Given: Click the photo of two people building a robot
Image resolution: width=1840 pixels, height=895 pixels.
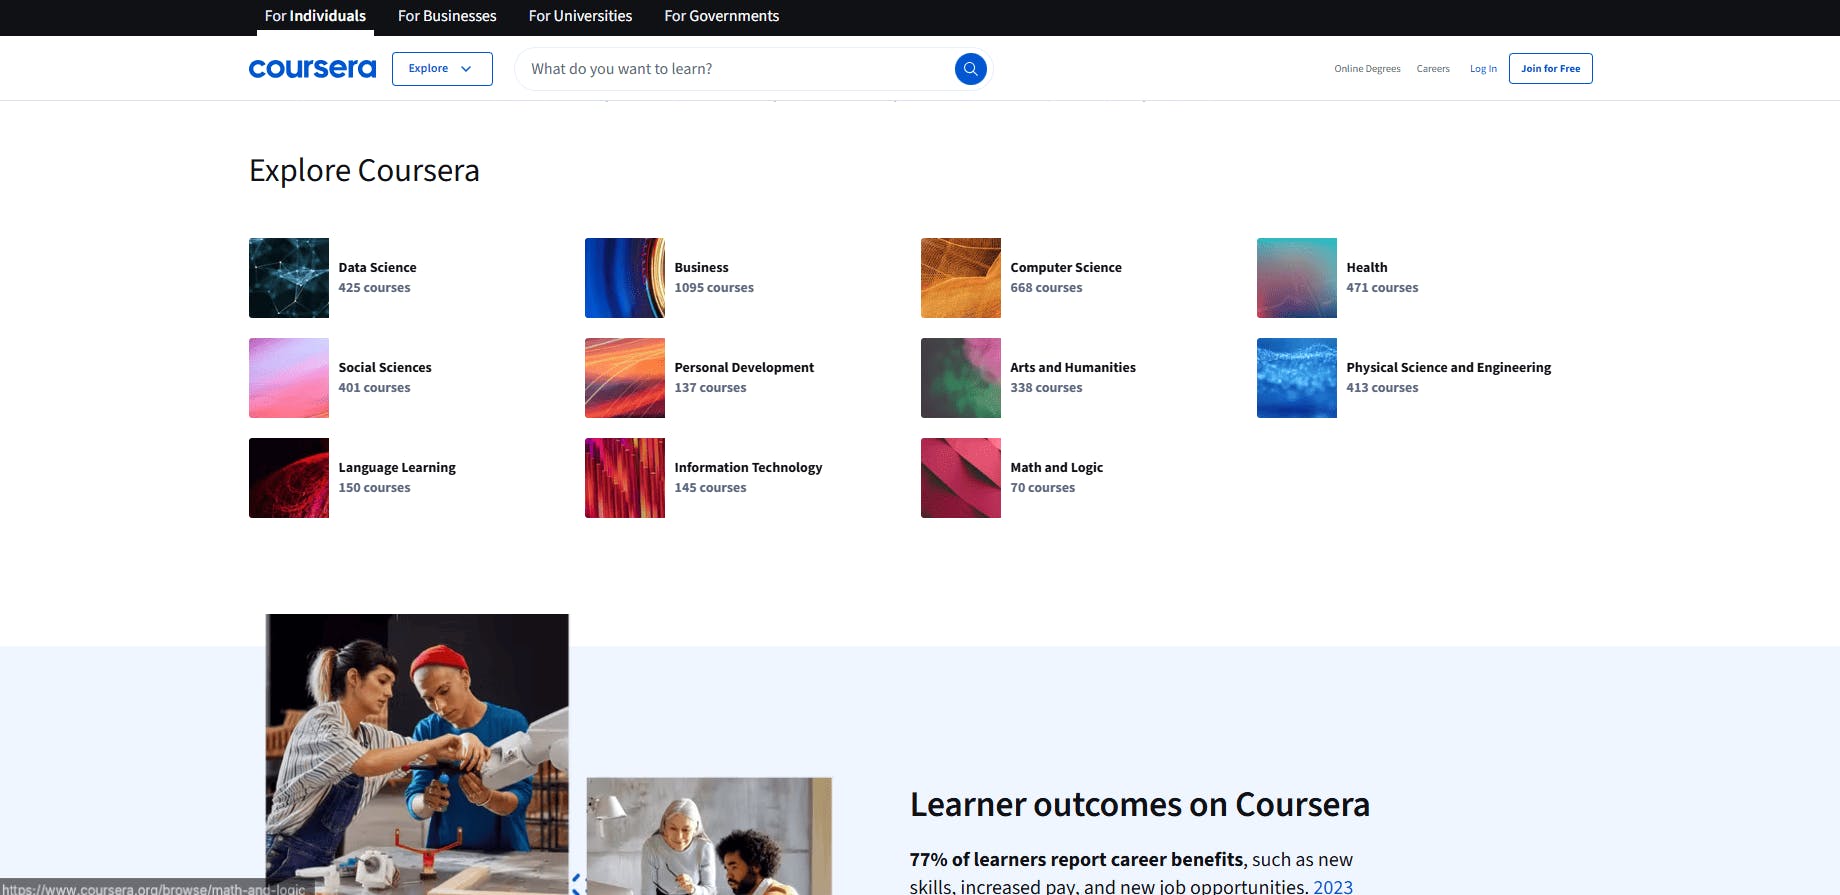Looking at the screenshot, I should [417, 754].
